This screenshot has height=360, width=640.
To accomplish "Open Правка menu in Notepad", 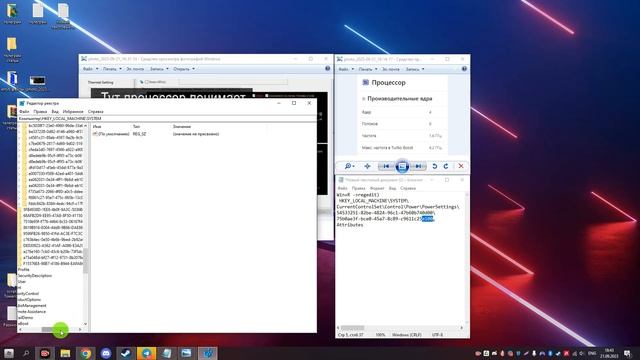I will (358, 188).
